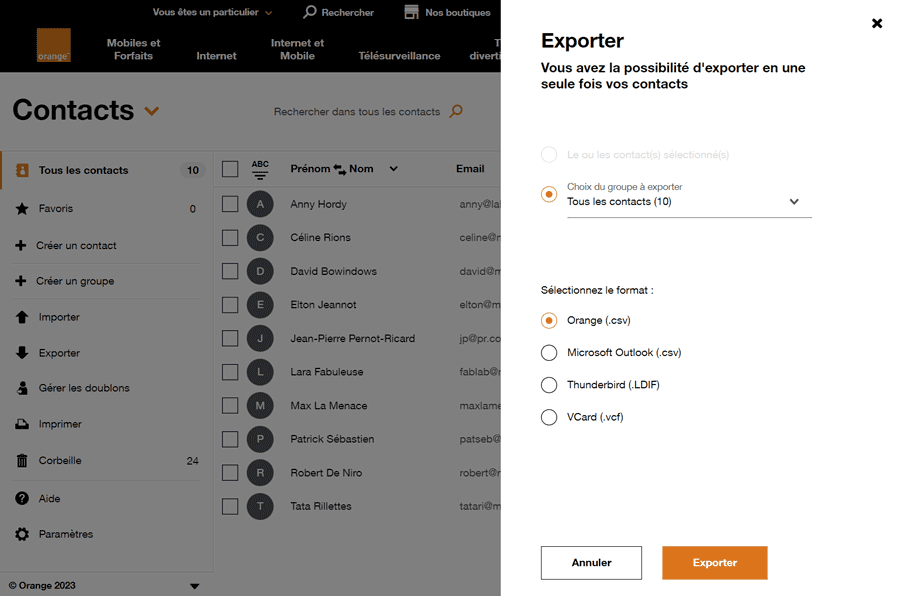Close the Exporter panel with the X
The height and width of the screenshot is (596, 900).
coord(876,24)
